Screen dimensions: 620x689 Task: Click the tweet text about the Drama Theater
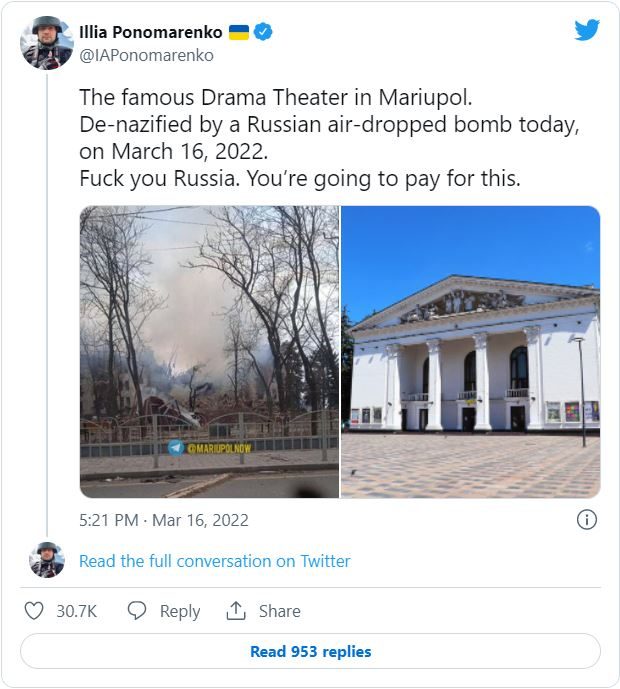pyautogui.click(x=314, y=138)
